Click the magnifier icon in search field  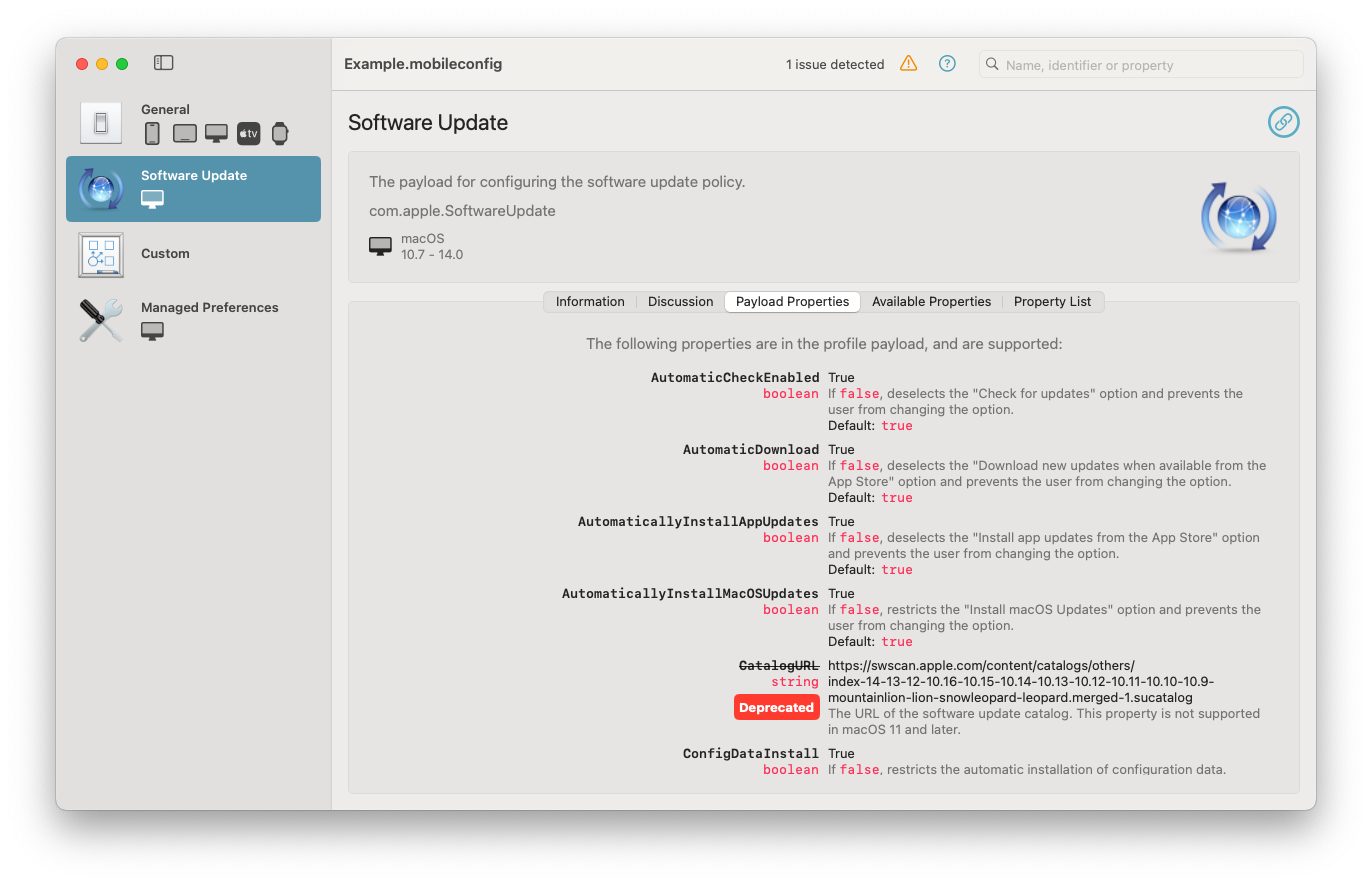pyautogui.click(x=992, y=65)
